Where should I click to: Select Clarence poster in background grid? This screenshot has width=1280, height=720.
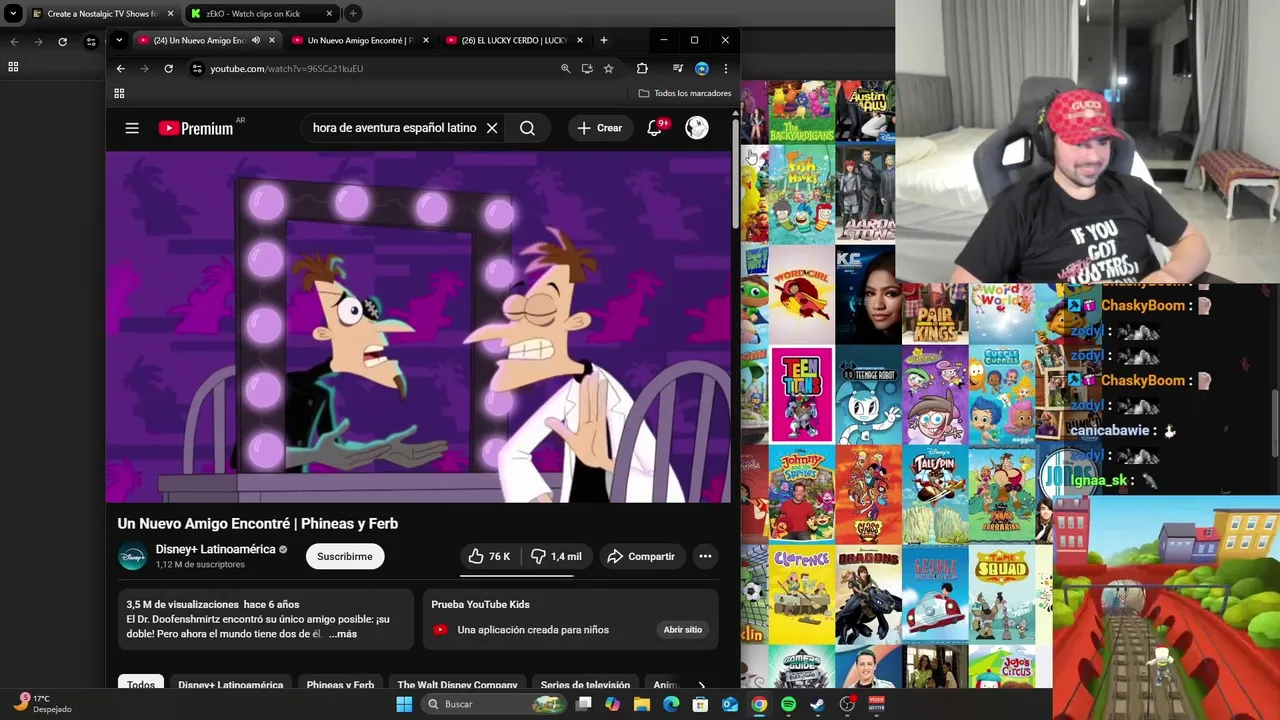[x=801, y=594]
